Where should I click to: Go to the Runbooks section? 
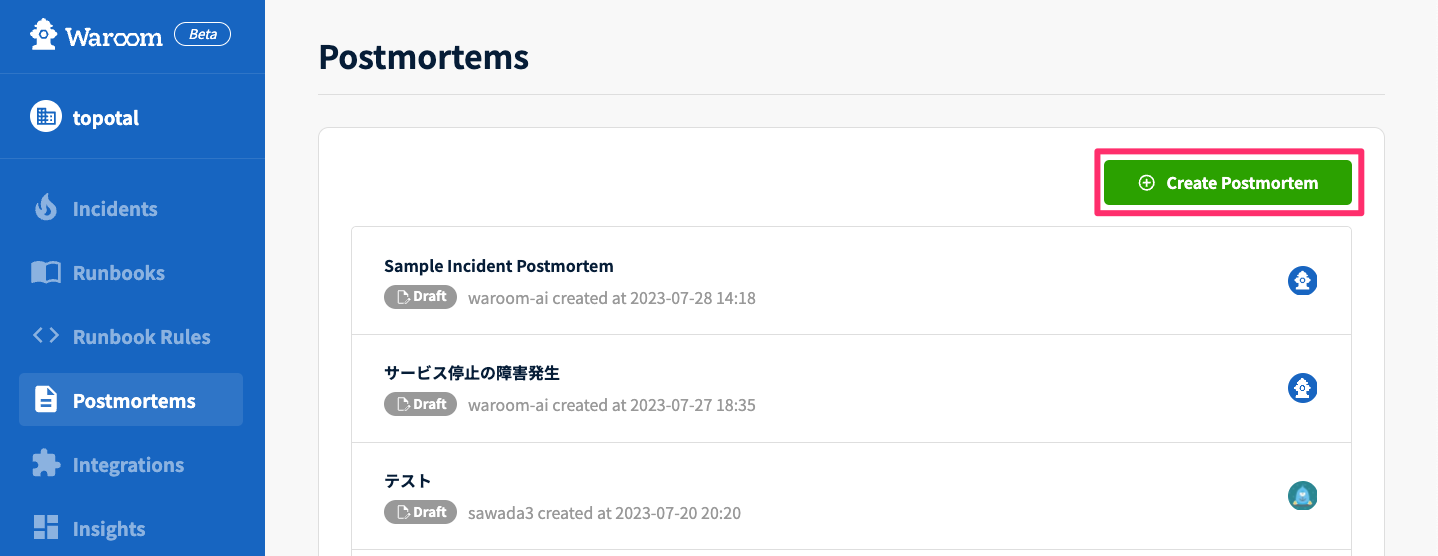pos(118,273)
